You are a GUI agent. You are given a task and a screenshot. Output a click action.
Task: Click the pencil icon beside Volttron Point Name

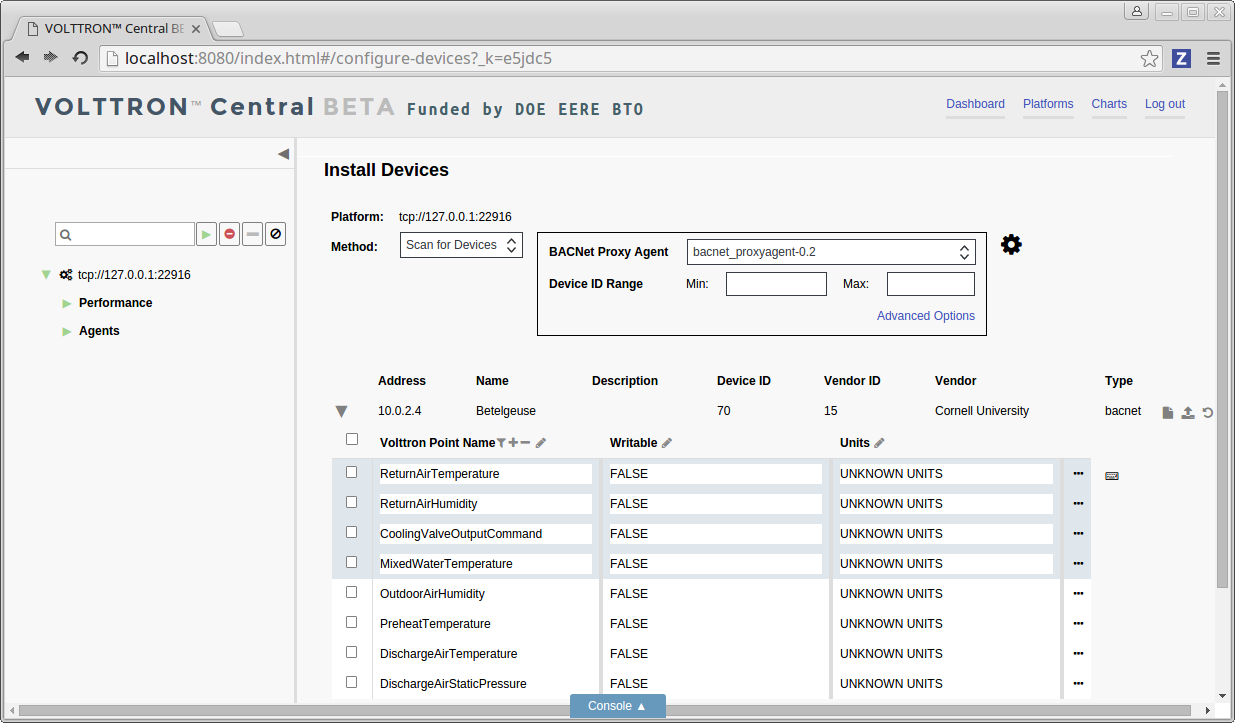(x=541, y=443)
